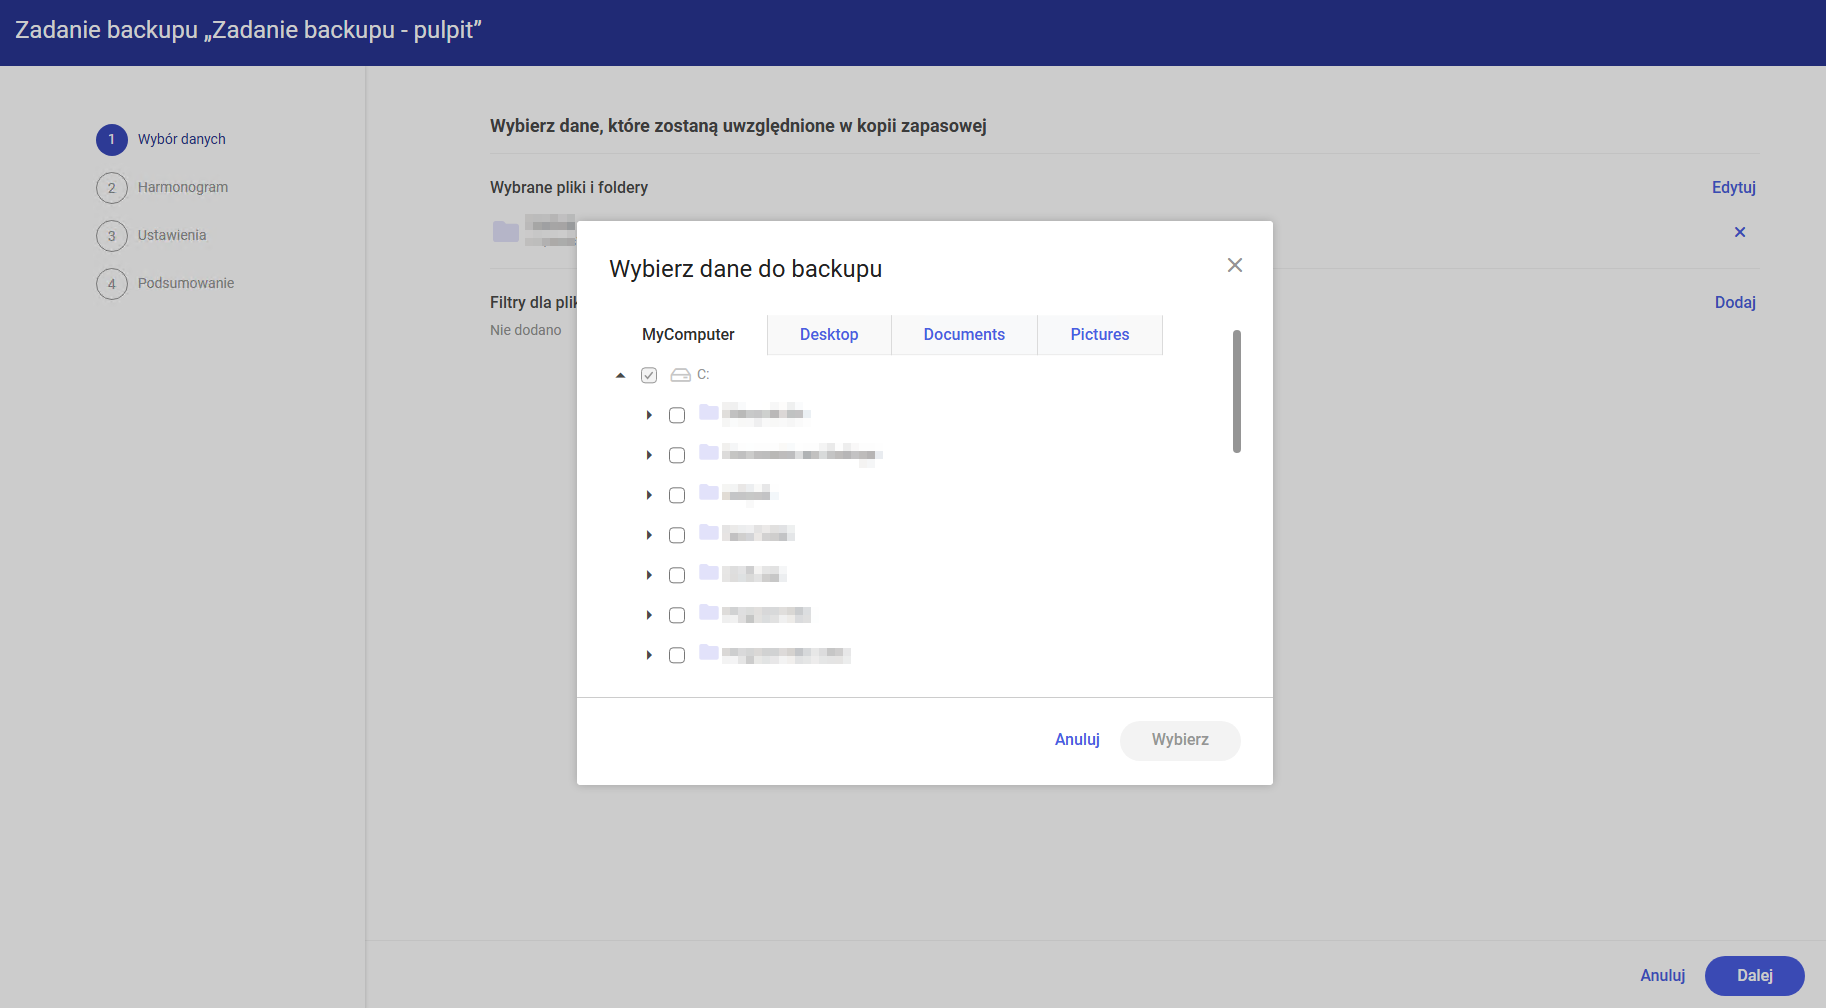The height and width of the screenshot is (1008, 1826).
Task: Click the dialog's vertical scrollbar
Action: coord(1237,391)
